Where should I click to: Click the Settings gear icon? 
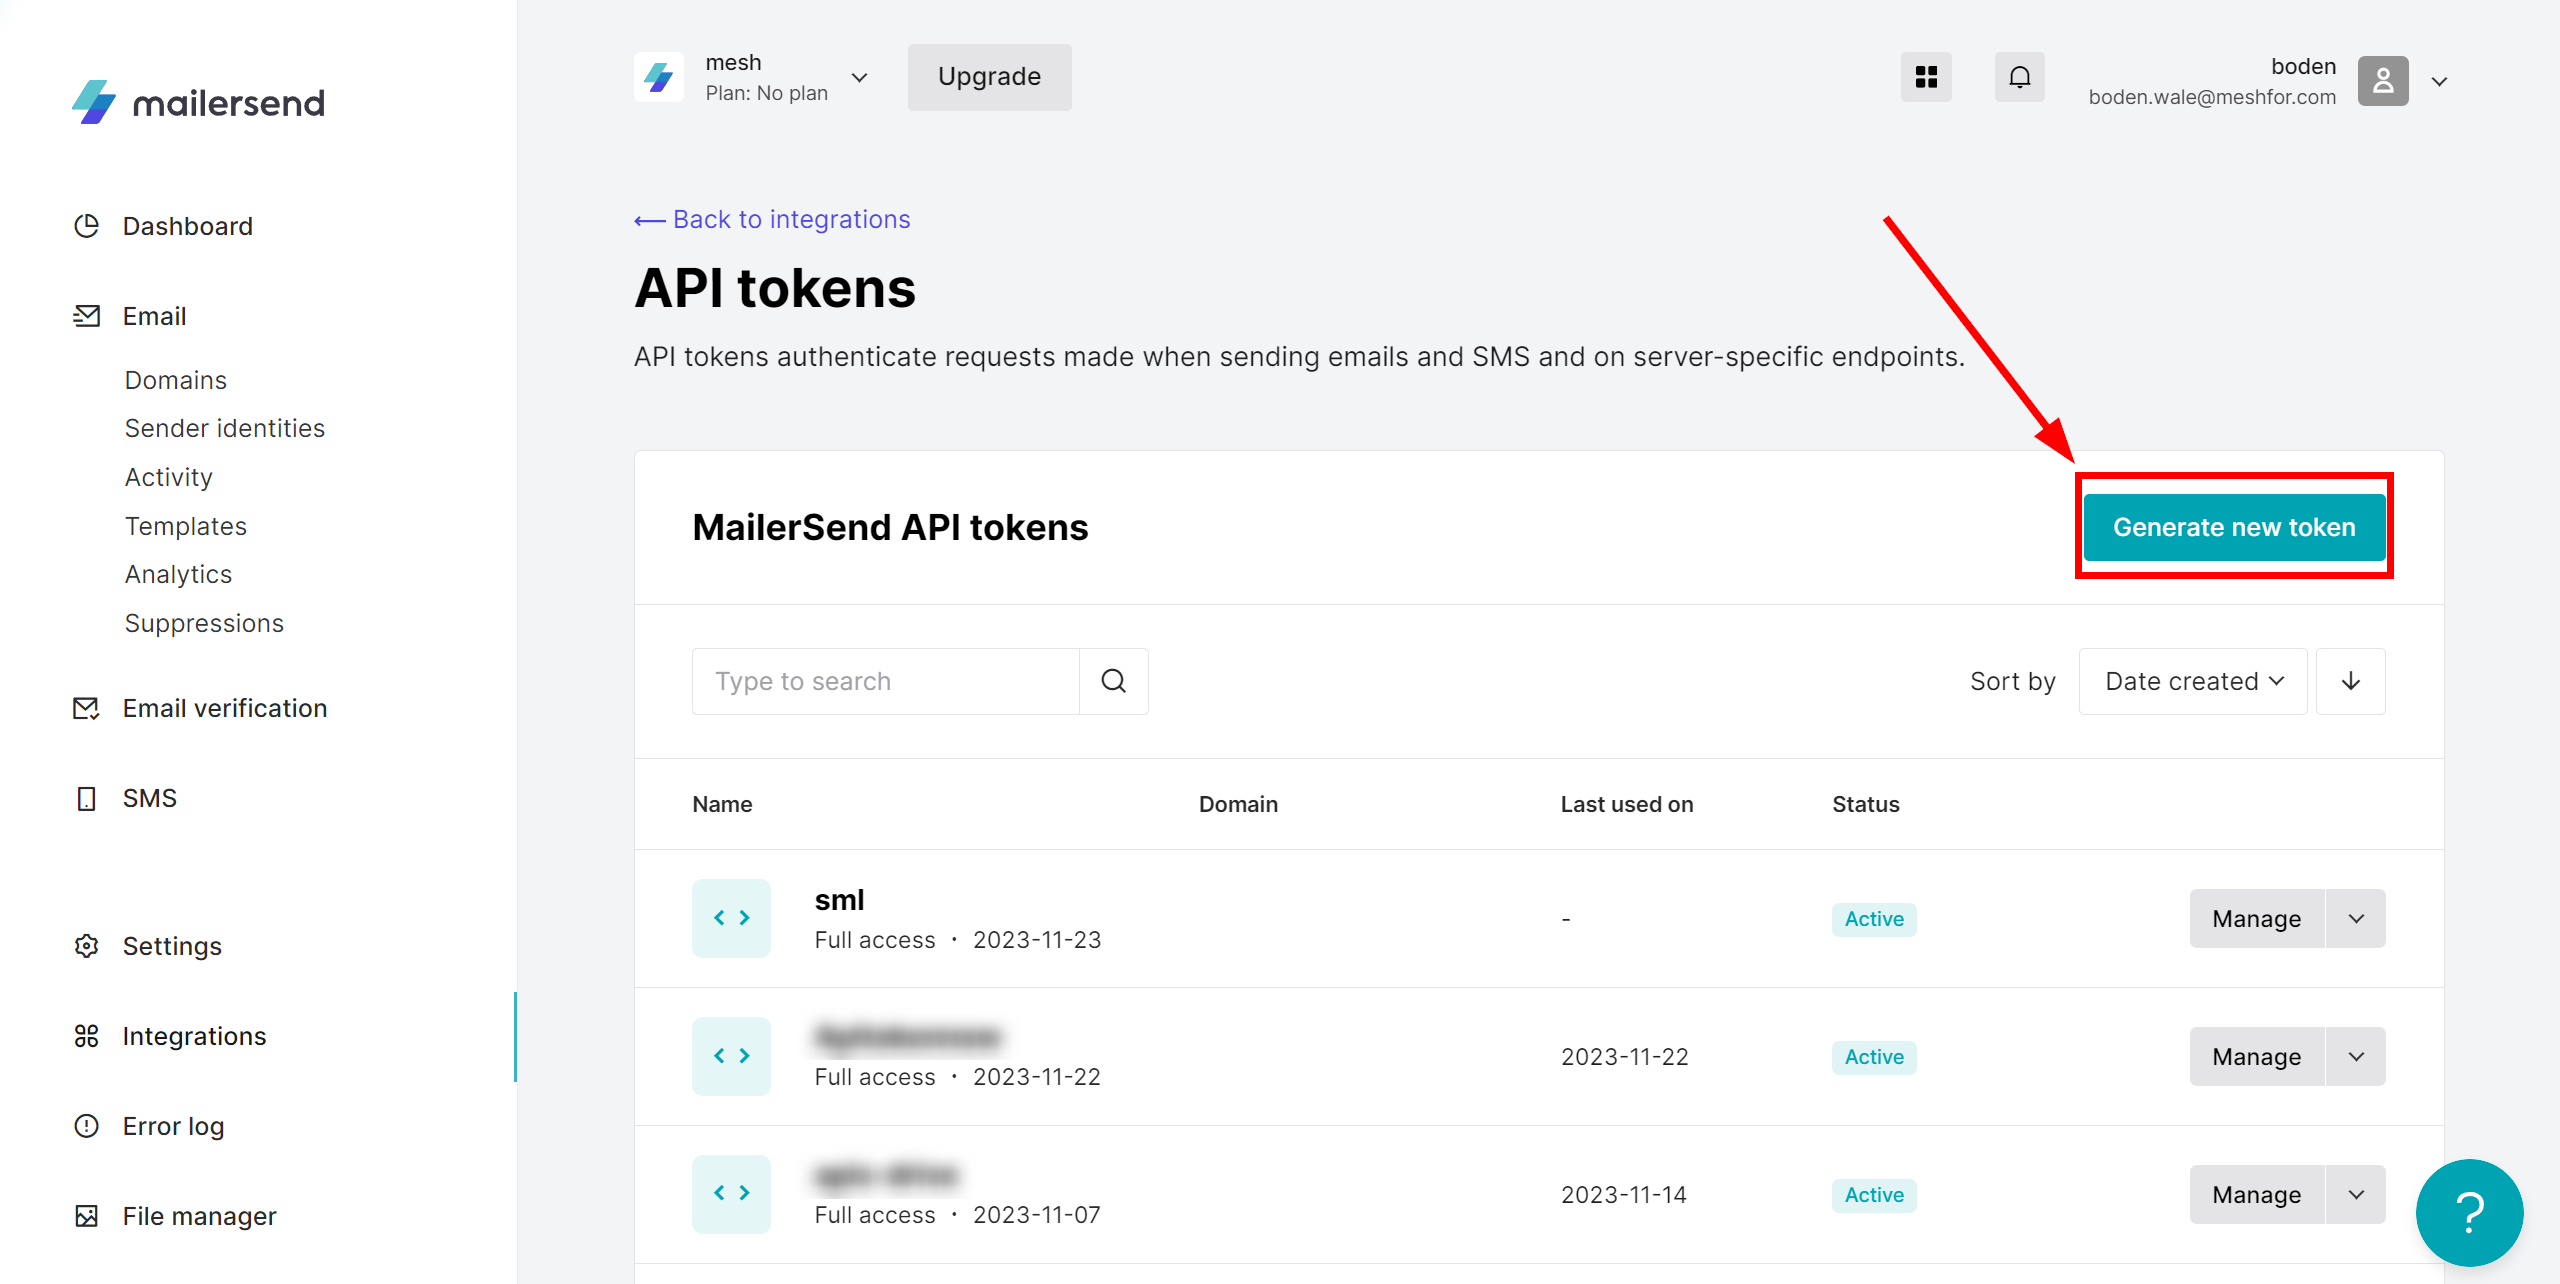click(x=87, y=946)
